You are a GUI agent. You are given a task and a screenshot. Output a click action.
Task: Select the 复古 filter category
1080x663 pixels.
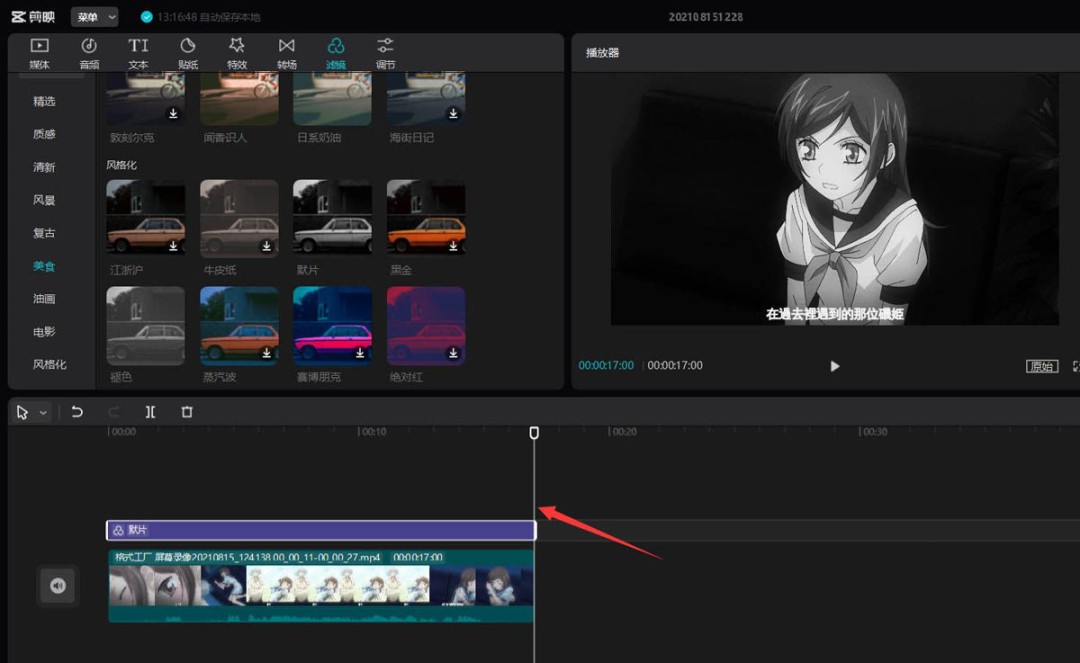pos(44,233)
